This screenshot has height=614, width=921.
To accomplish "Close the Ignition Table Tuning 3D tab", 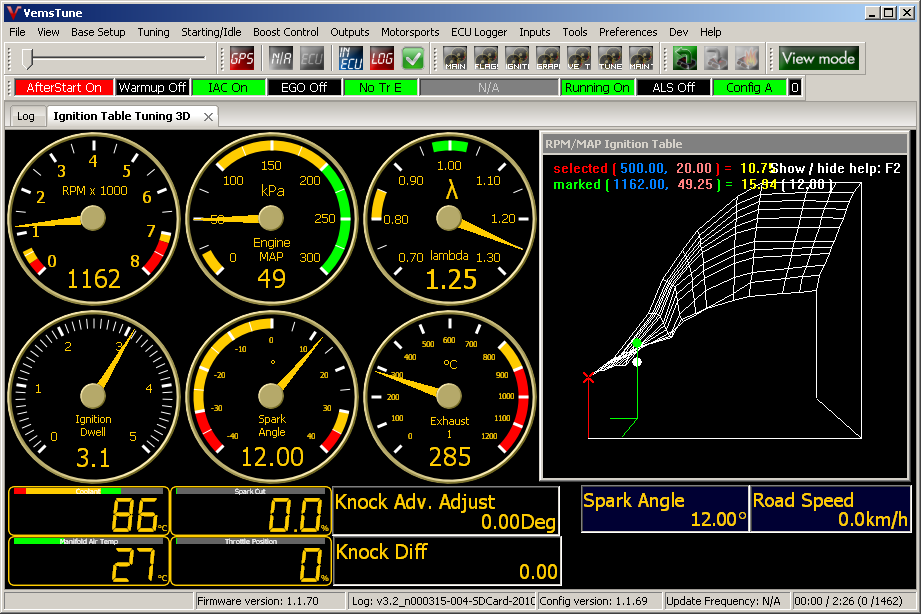I will point(208,116).
